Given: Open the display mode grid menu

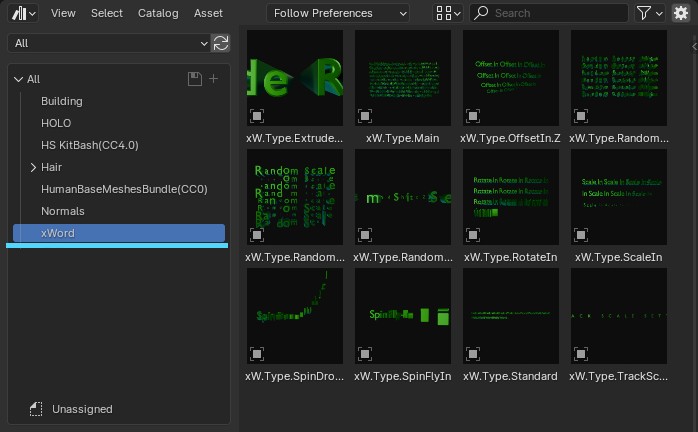Looking at the screenshot, I should [x=449, y=13].
